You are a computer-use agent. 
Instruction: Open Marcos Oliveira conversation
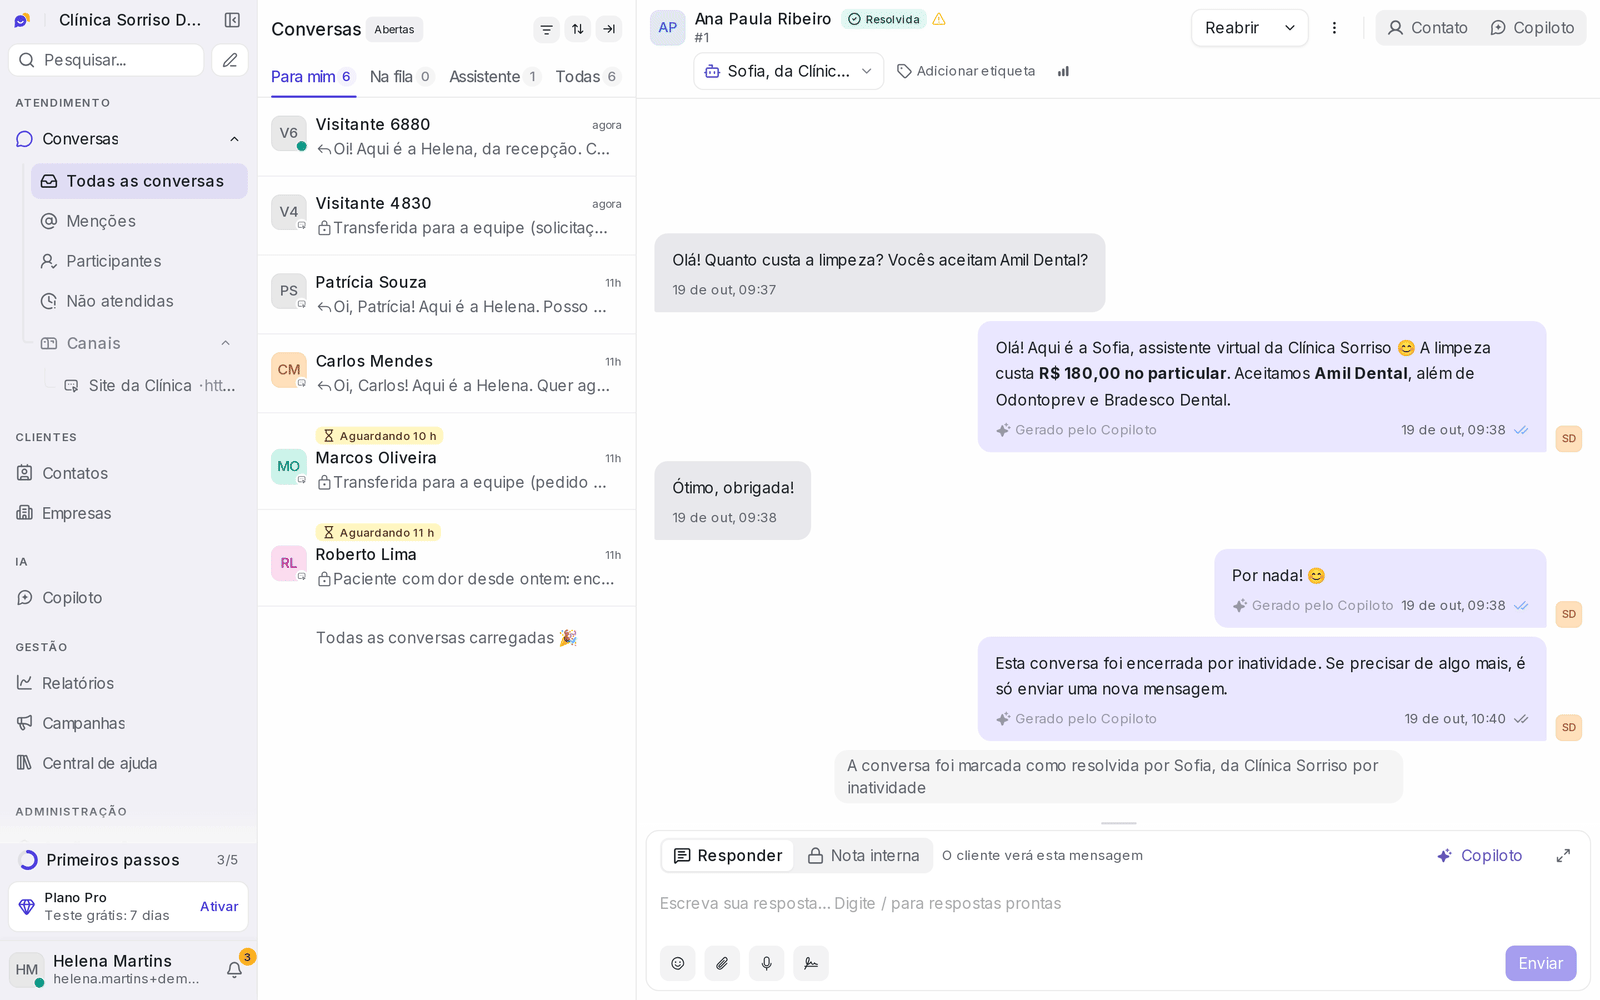(x=446, y=462)
